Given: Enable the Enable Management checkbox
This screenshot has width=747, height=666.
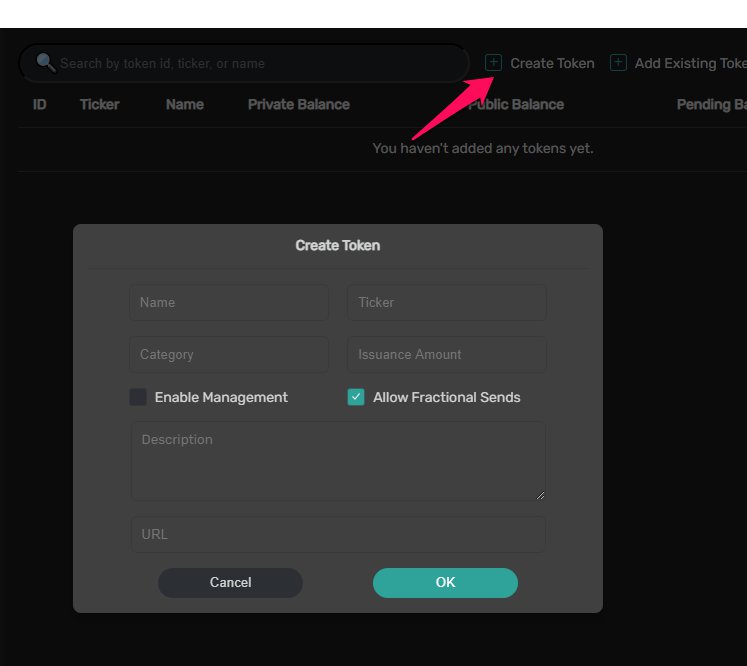Looking at the screenshot, I should [138, 397].
